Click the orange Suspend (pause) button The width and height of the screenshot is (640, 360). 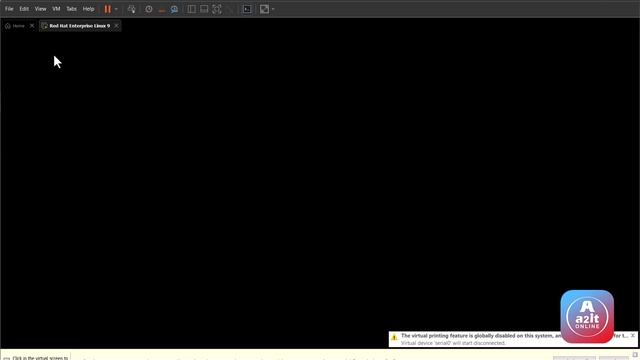(x=107, y=9)
